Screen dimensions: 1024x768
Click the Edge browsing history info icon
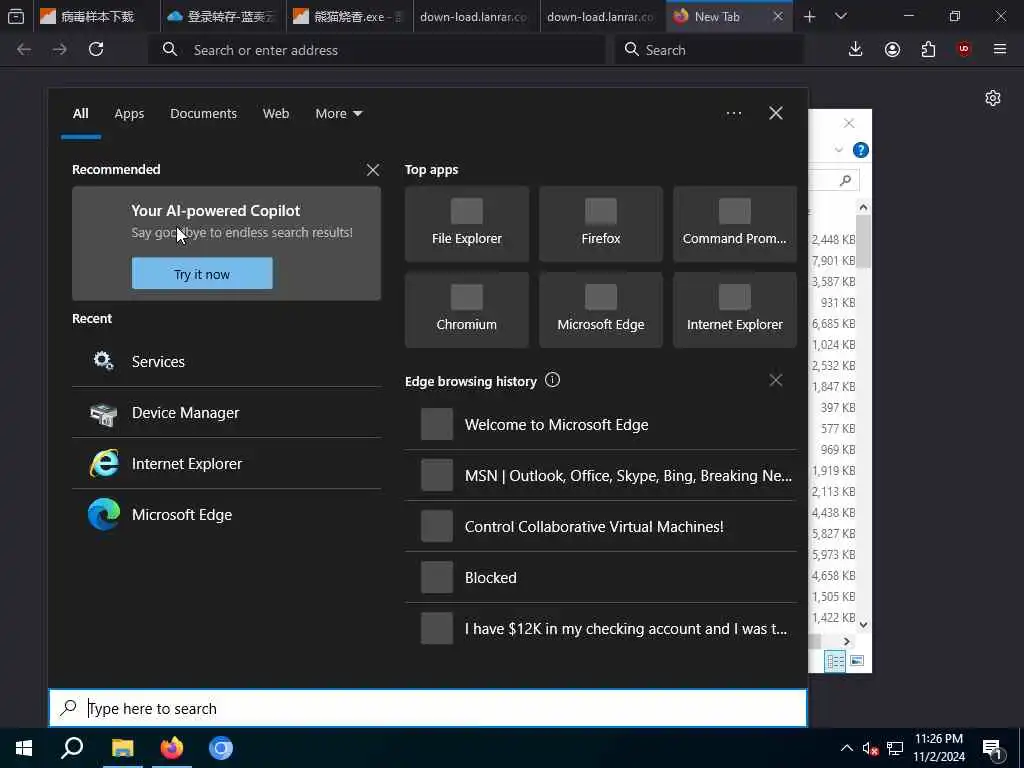coord(552,380)
